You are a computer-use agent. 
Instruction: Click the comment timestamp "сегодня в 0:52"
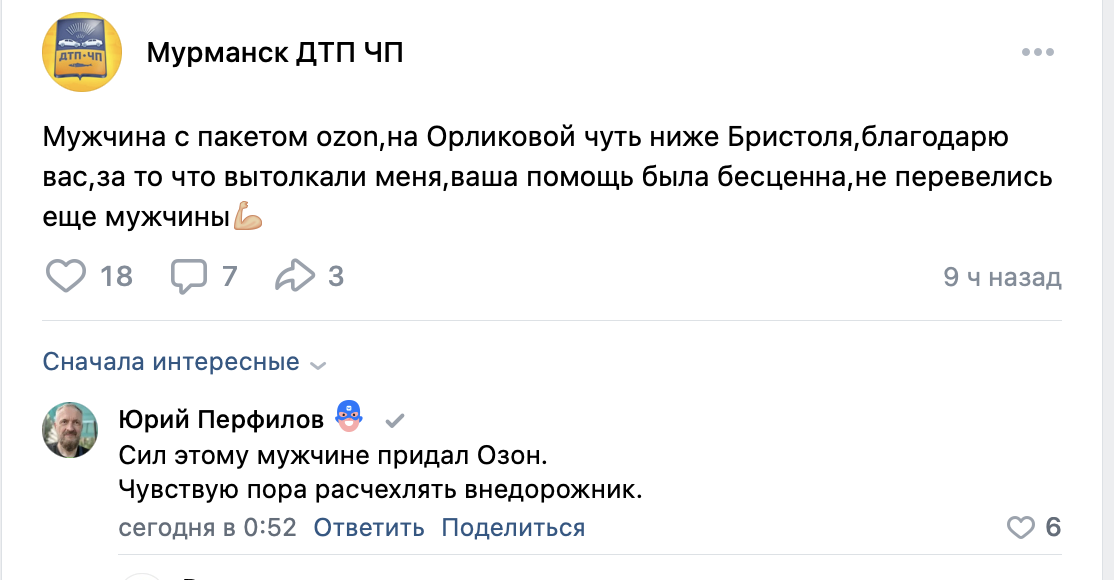(207, 527)
